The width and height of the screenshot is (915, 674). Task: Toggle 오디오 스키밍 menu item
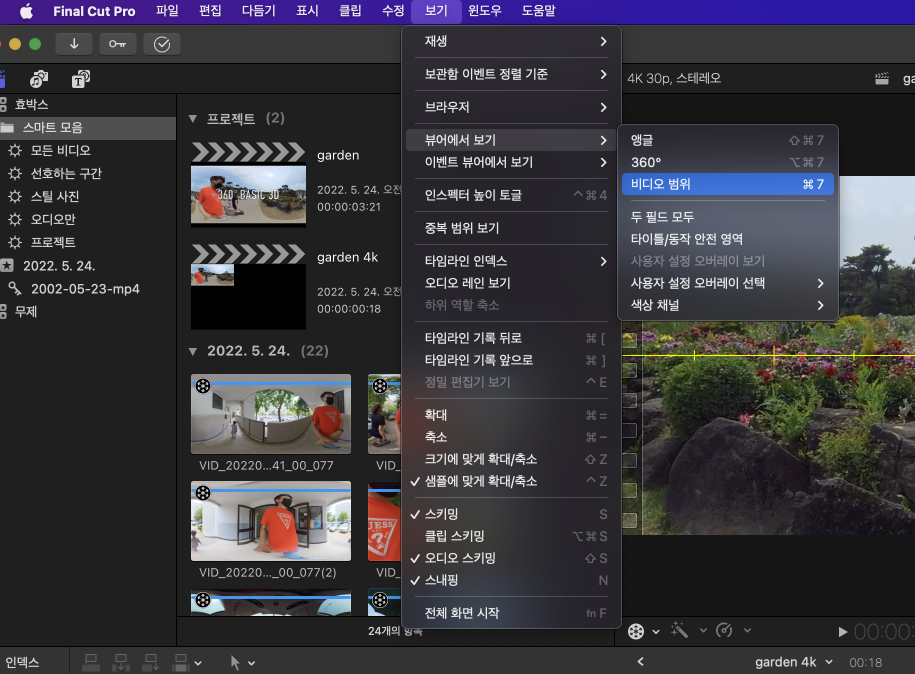tap(511, 558)
